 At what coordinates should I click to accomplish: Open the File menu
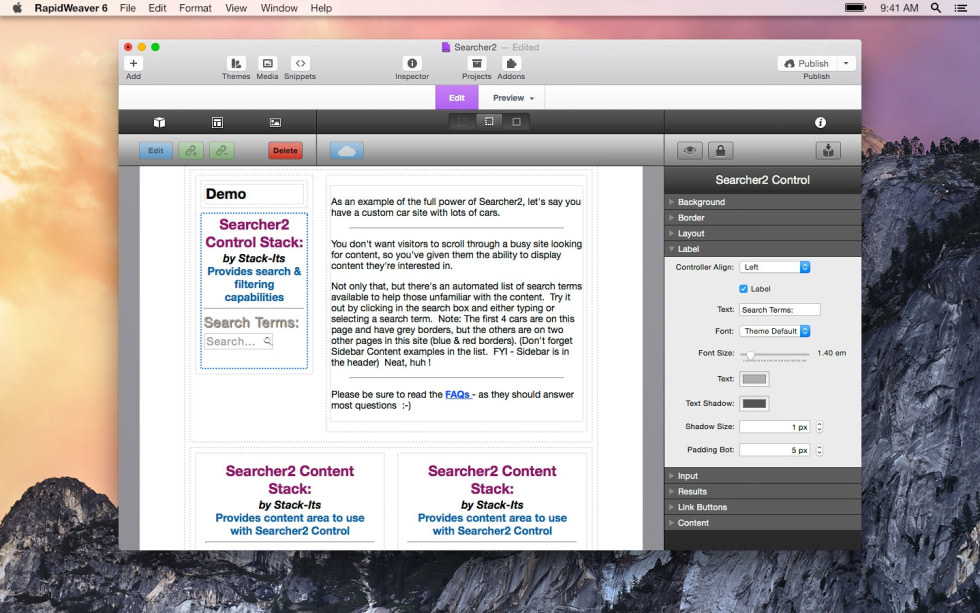tap(128, 8)
